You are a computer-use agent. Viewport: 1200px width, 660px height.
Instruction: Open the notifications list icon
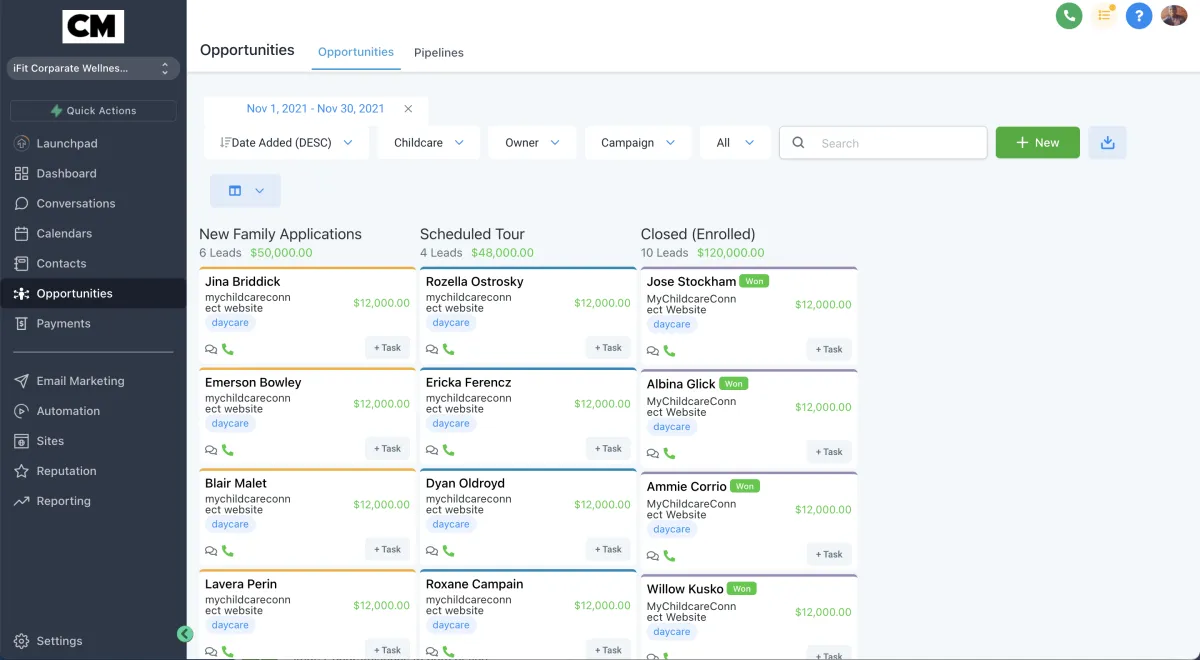[x=1104, y=15]
